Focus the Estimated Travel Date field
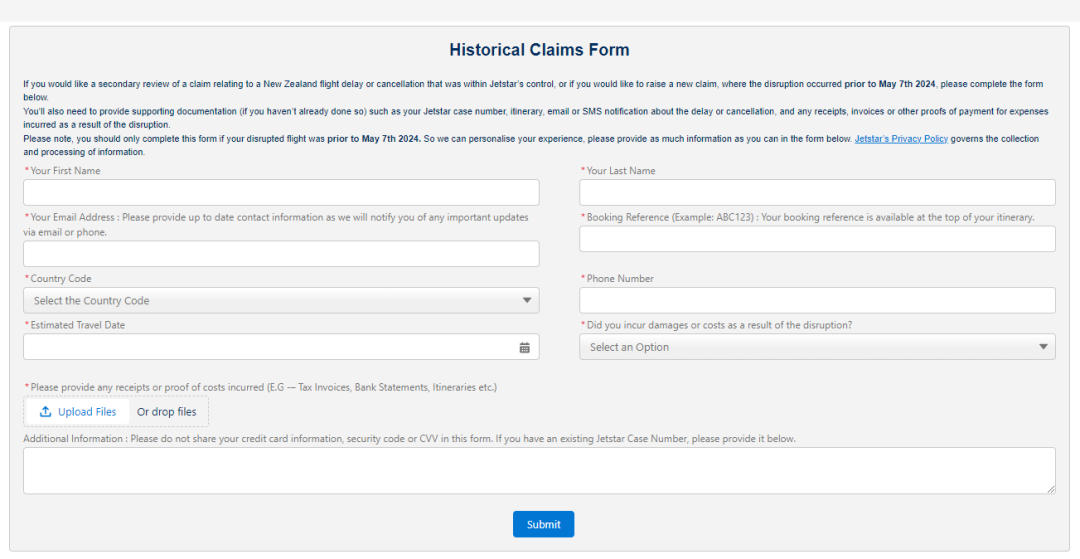Viewport: 1080px width, 559px height. tap(270, 347)
